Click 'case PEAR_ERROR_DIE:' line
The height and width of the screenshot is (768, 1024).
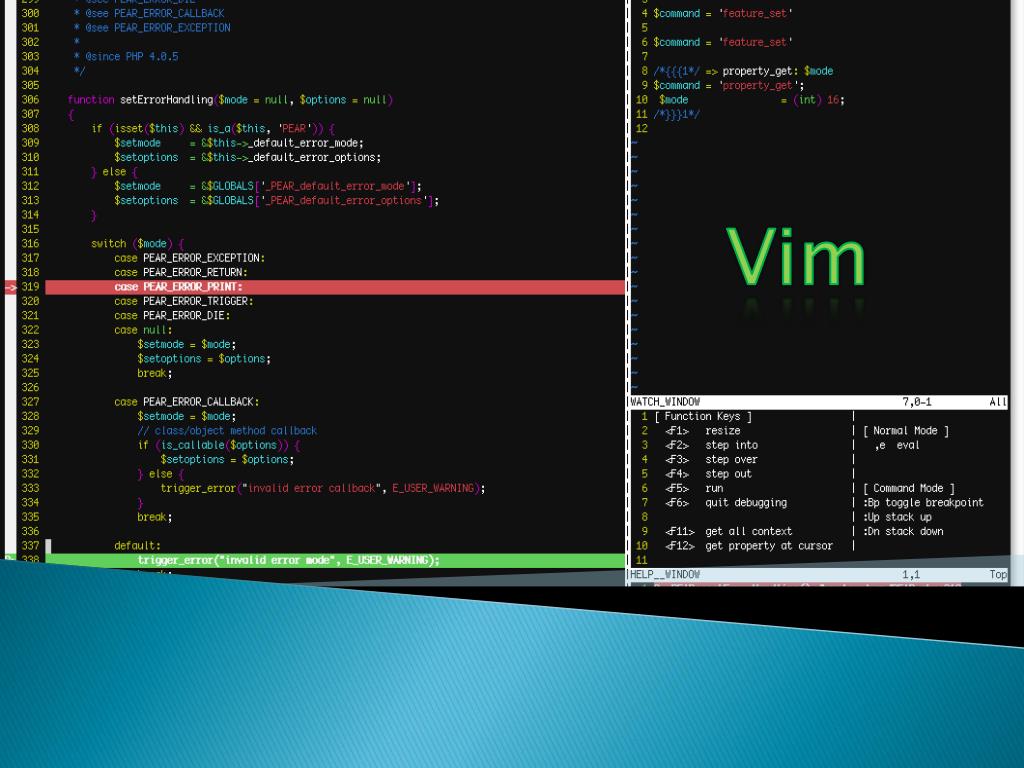pyautogui.click(x=172, y=315)
